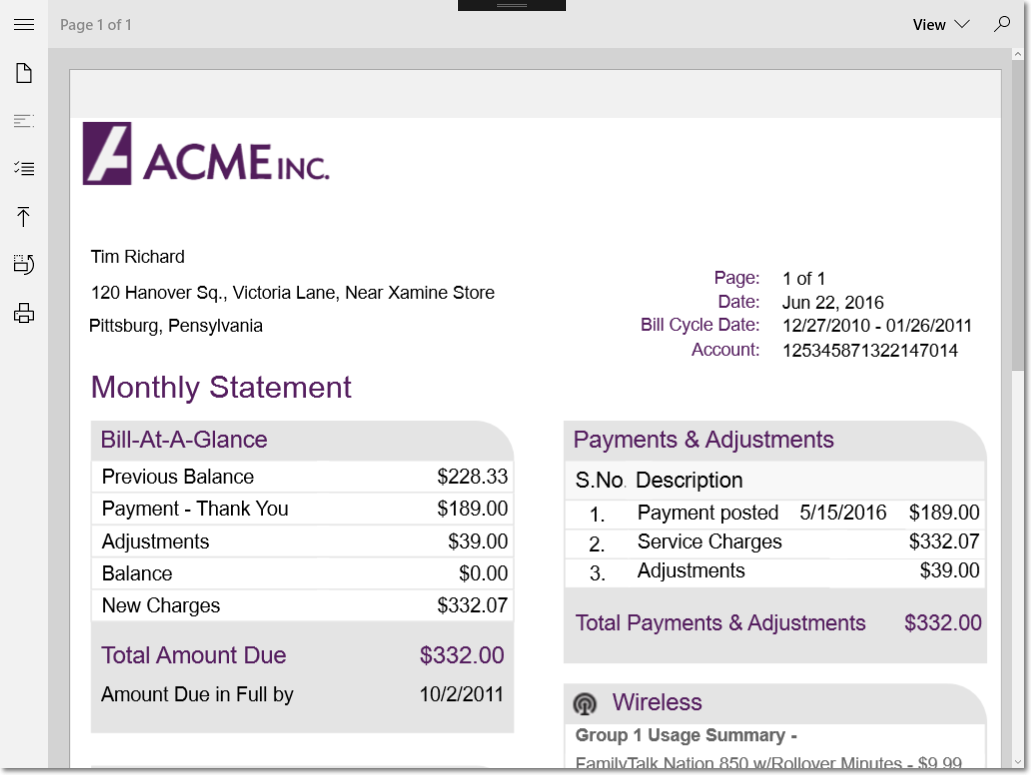The width and height of the screenshot is (1031, 775).
Task: Click the Payments & Adjustments section header
Action: click(x=703, y=440)
